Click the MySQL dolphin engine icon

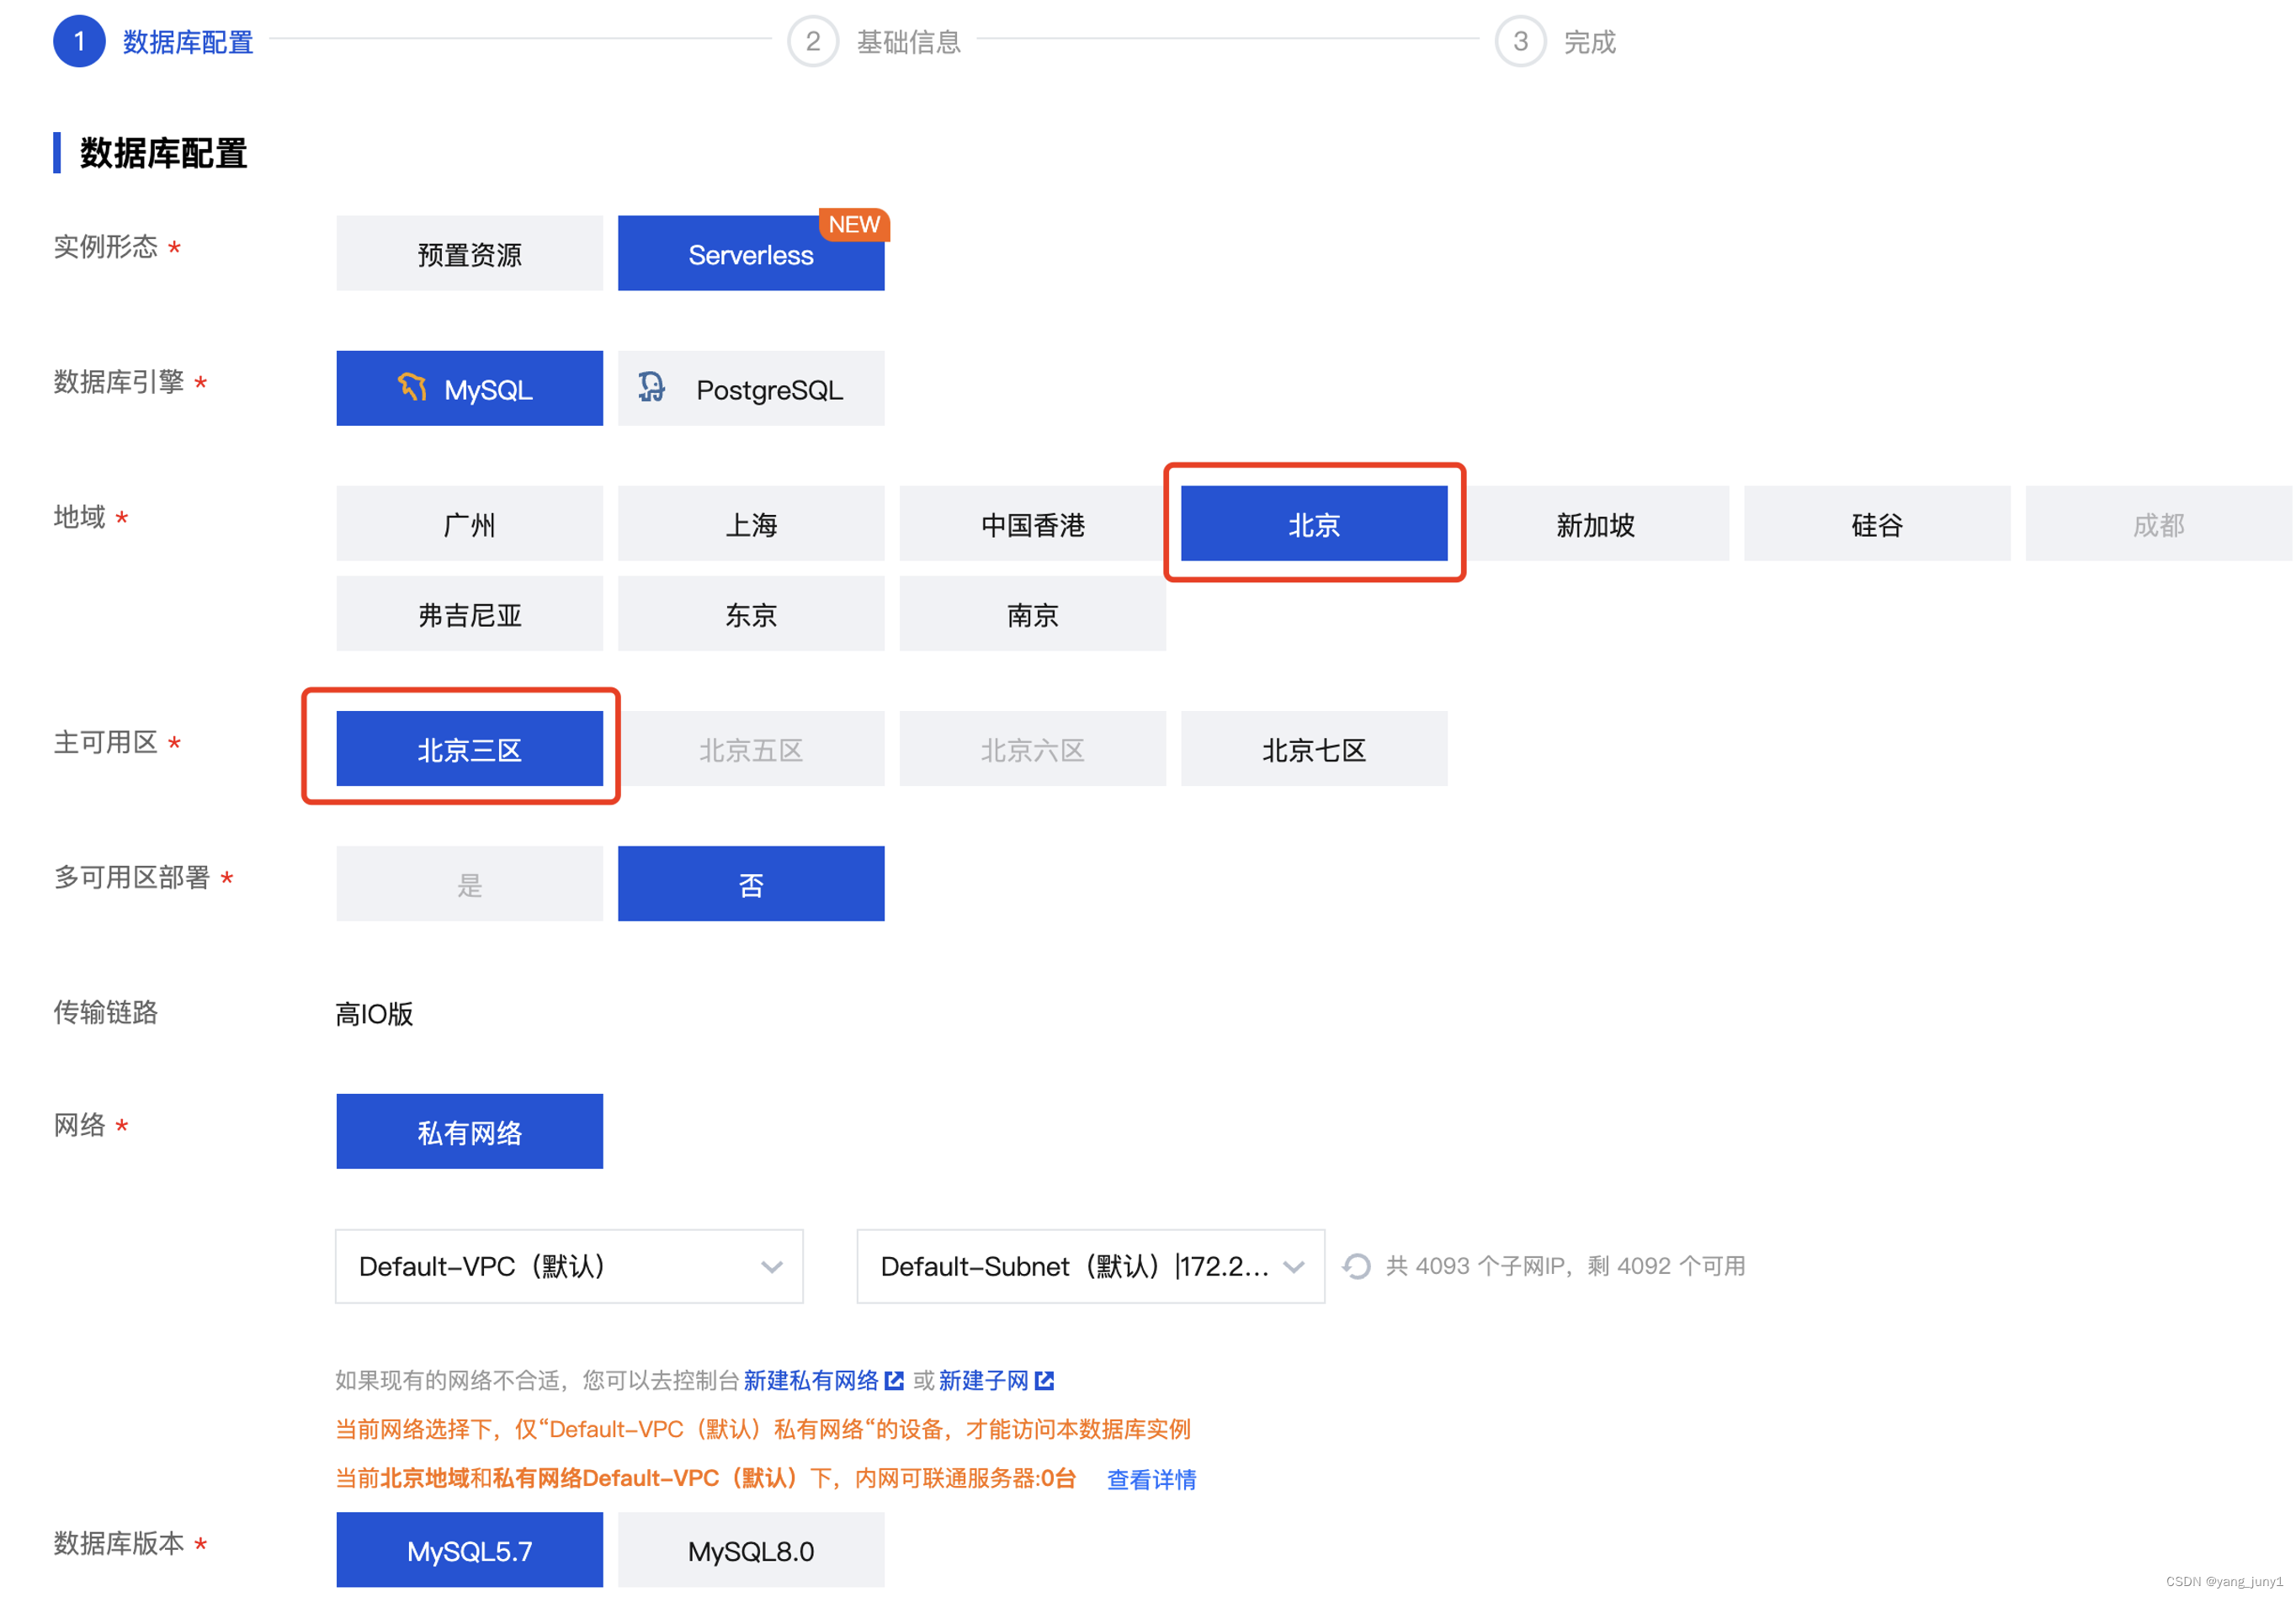pos(412,388)
